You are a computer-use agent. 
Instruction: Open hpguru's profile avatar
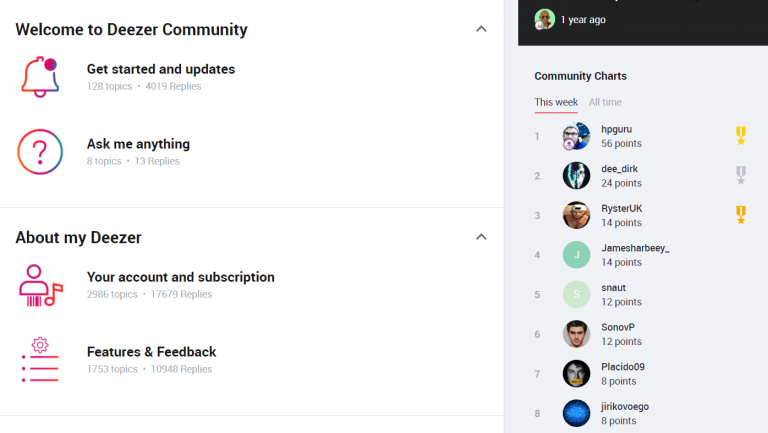(576, 137)
